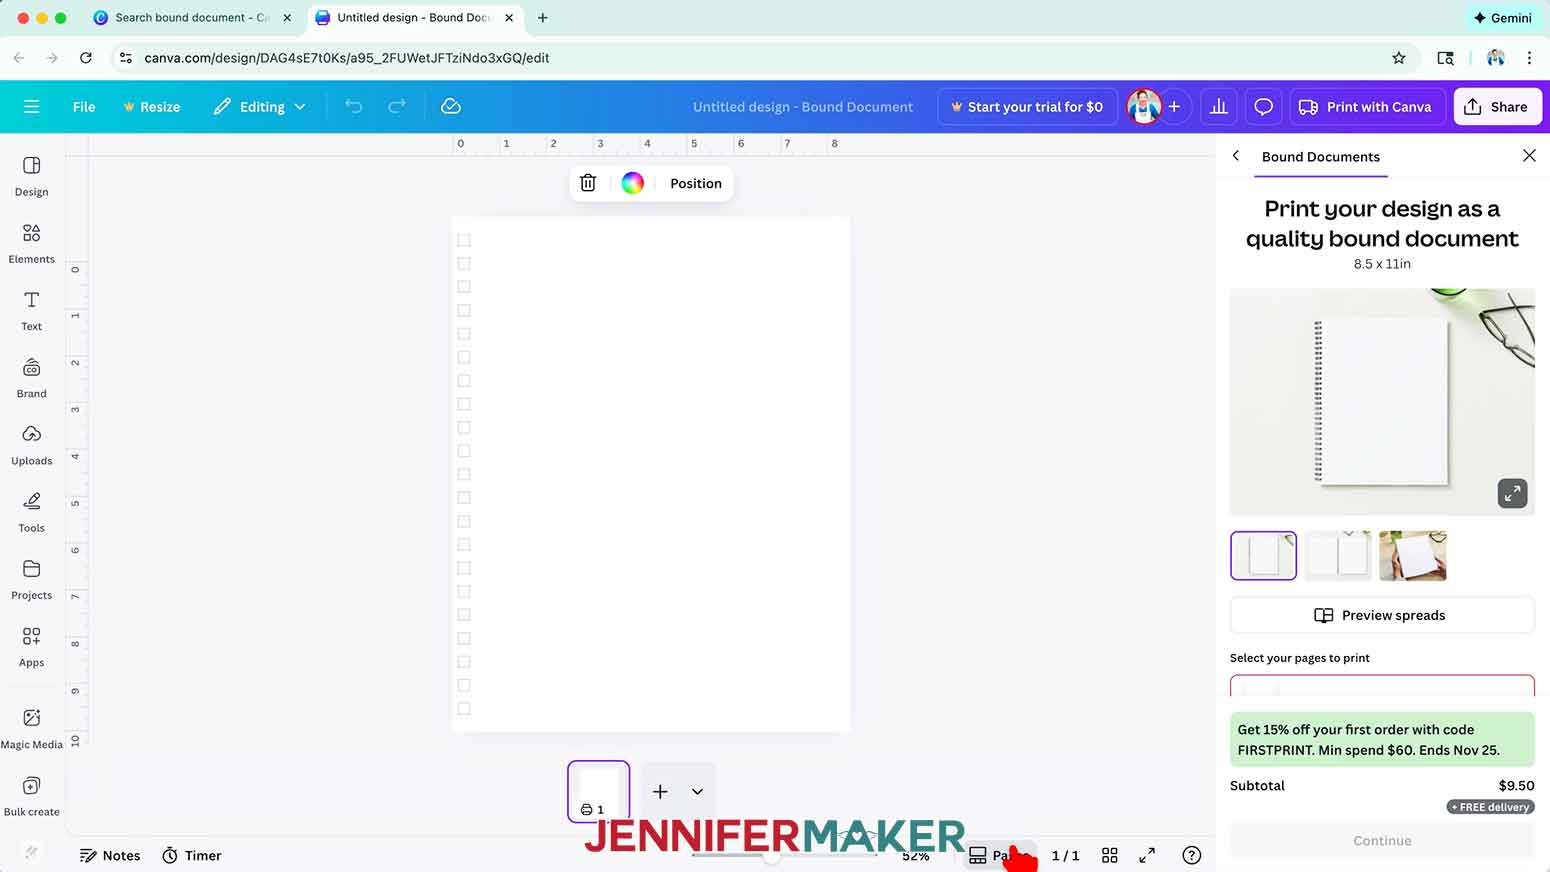Select third hand-held photo preview thumbnail
The image size is (1550, 872).
pyautogui.click(x=1412, y=555)
